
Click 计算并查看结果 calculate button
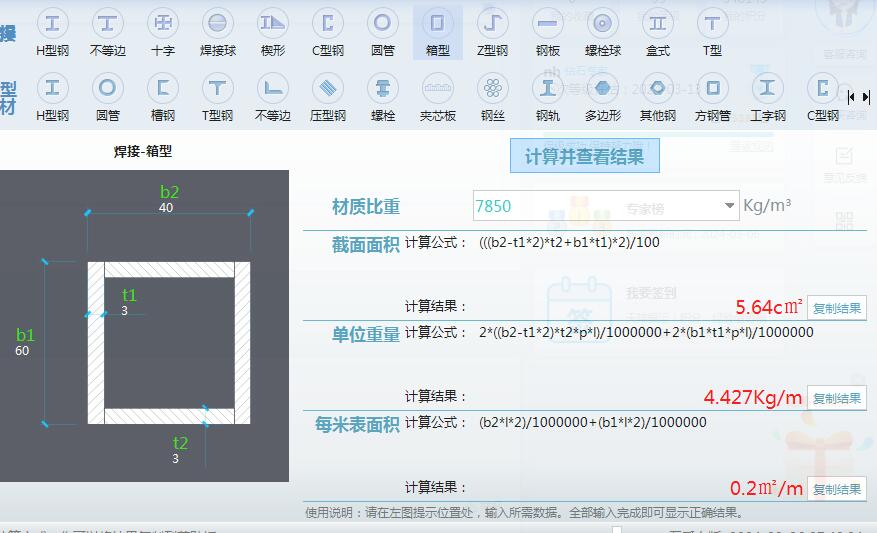coord(584,156)
